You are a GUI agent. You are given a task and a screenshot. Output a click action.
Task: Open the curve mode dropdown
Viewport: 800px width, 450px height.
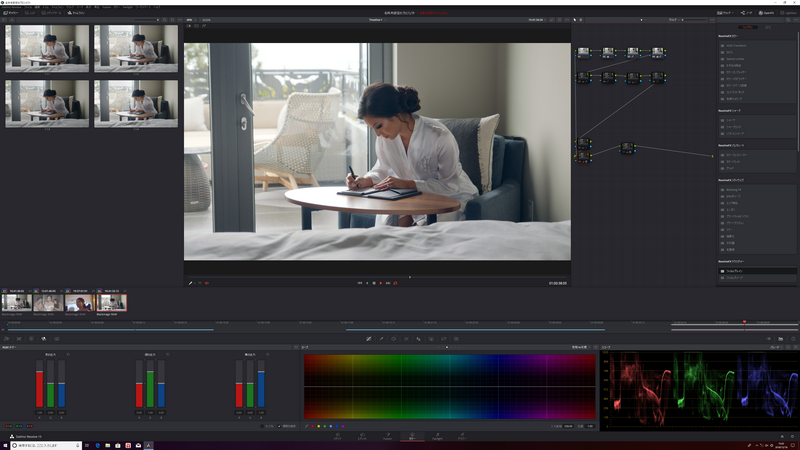pos(581,347)
